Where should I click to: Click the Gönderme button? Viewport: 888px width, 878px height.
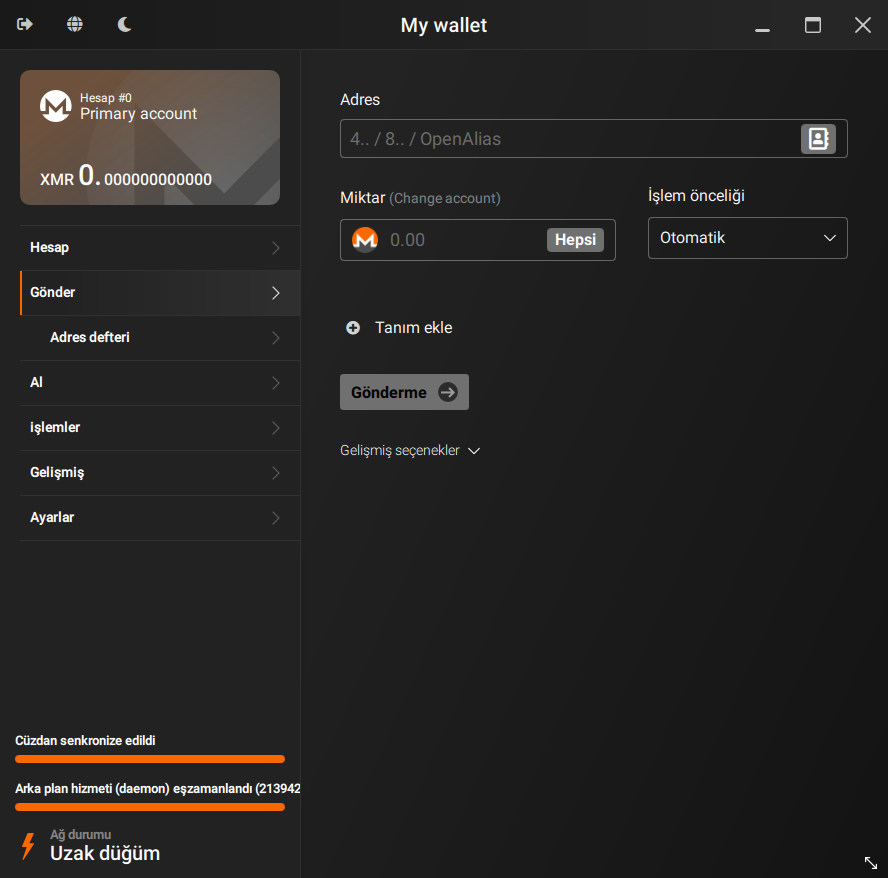(404, 391)
